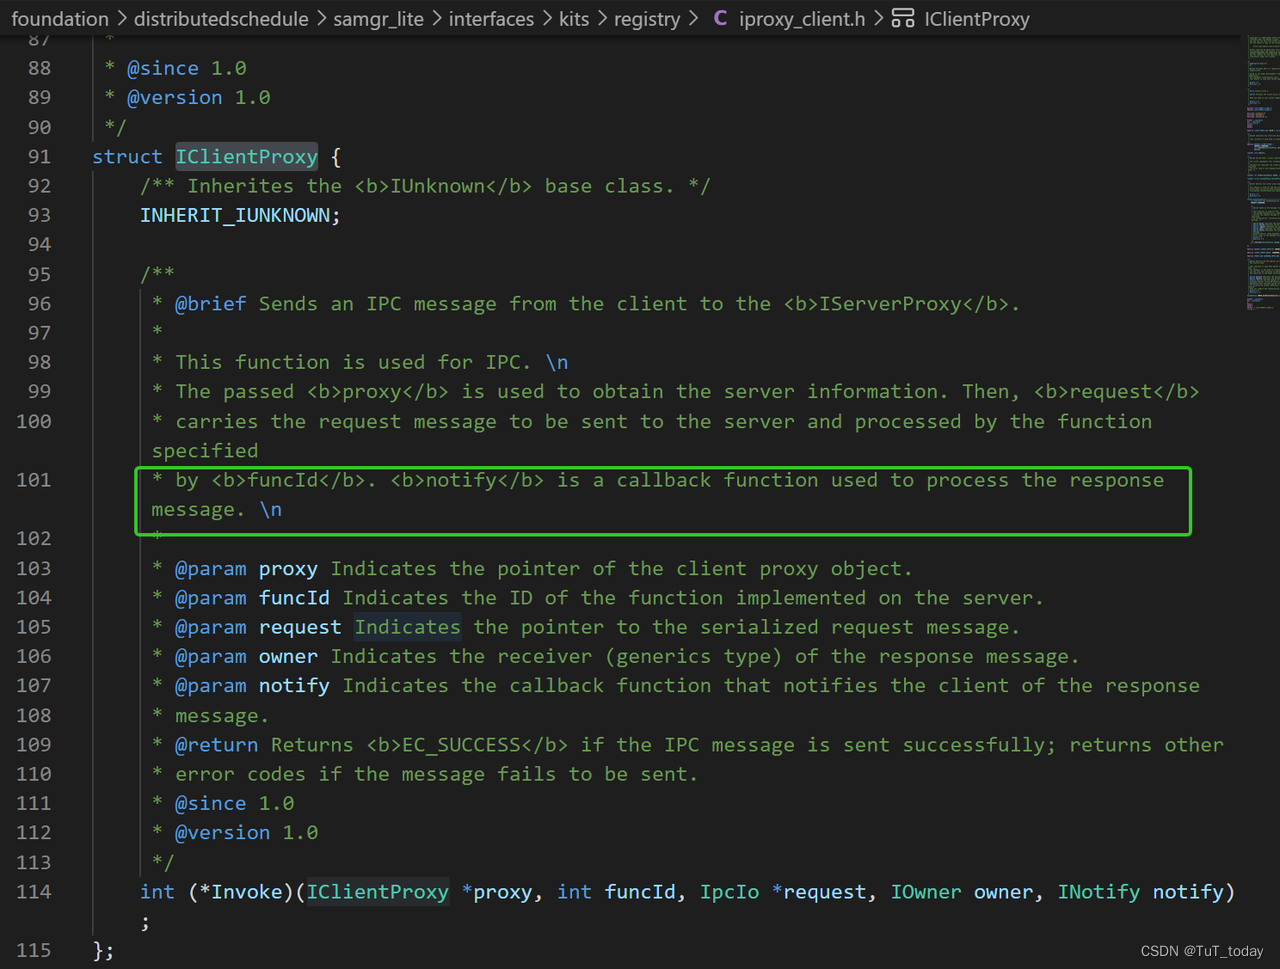The image size is (1280, 969).
Task: Click the highlighted word Indicates on line 105
Action: point(408,627)
